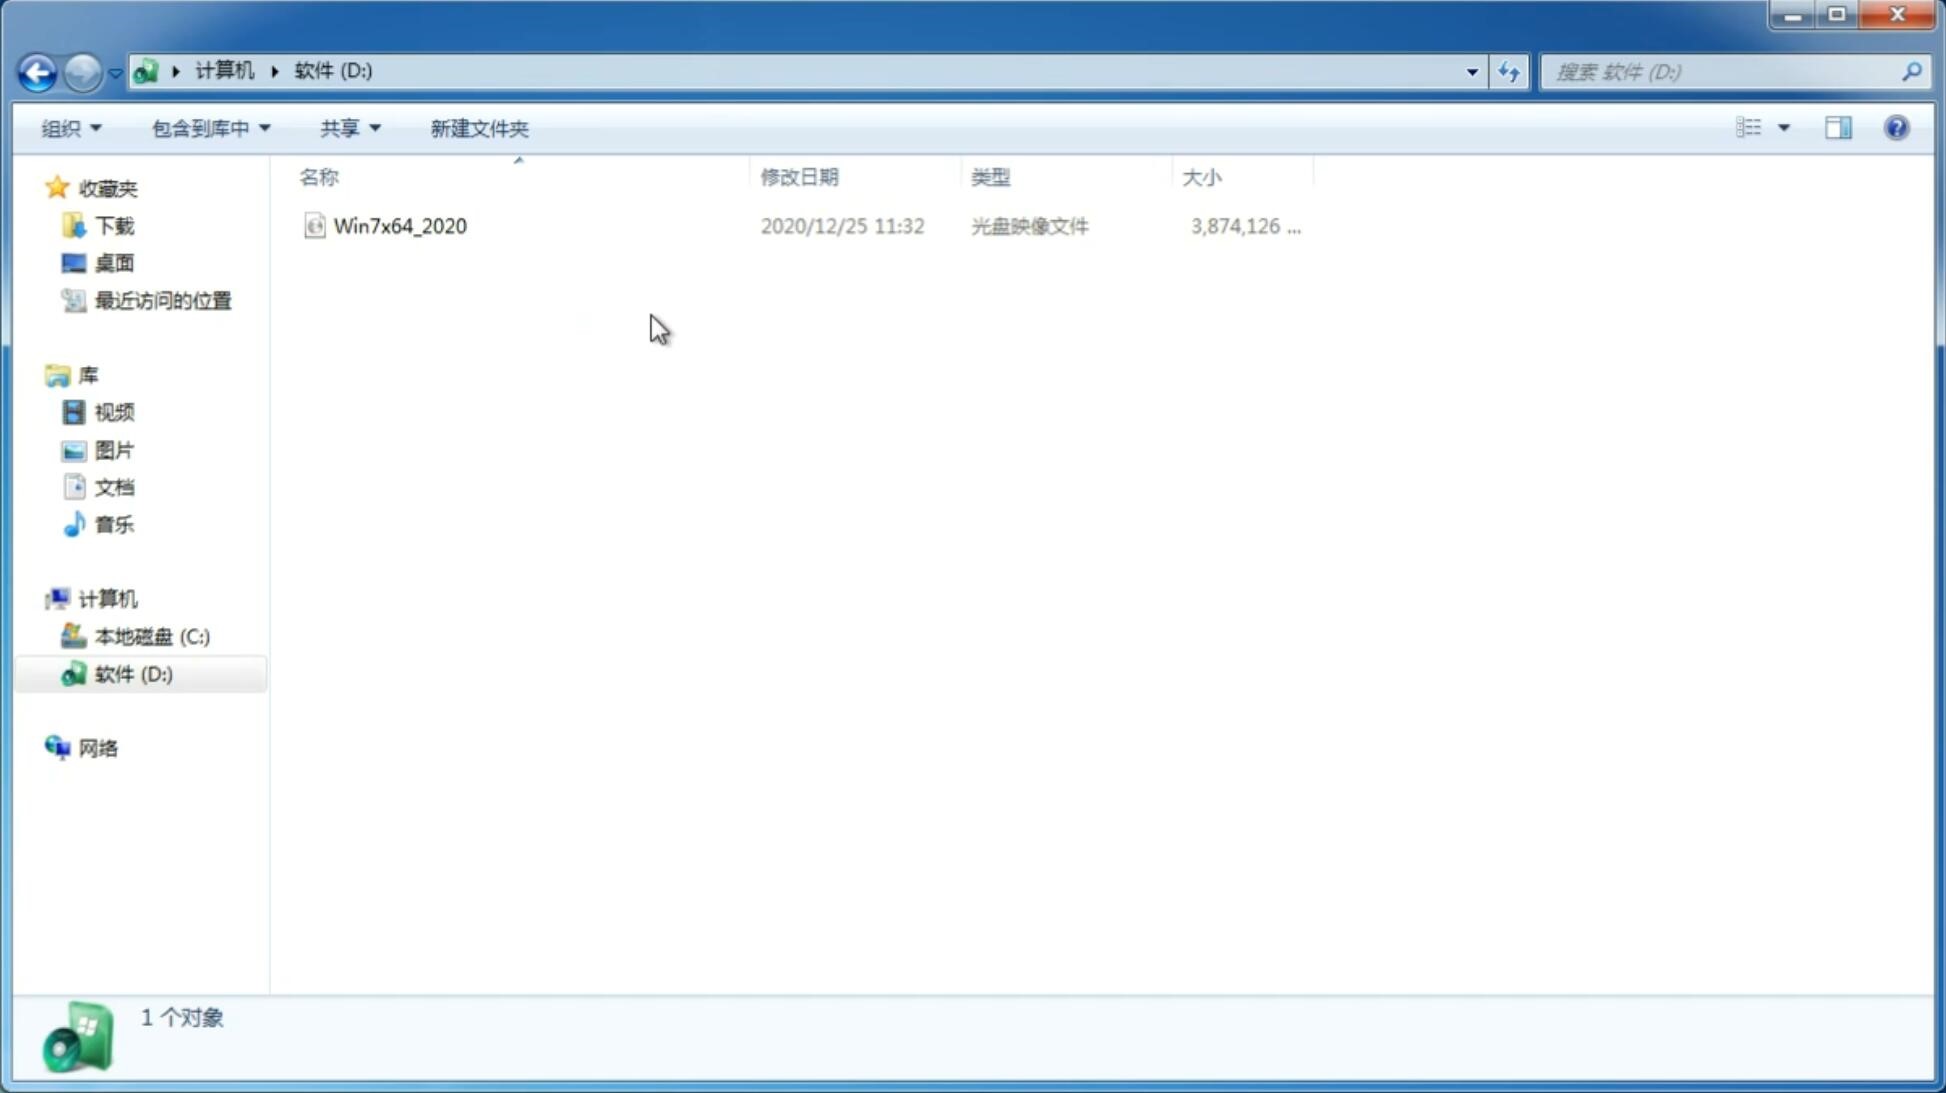Click the optical disk image icon
This screenshot has height=1093, width=1946.
[x=313, y=226]
